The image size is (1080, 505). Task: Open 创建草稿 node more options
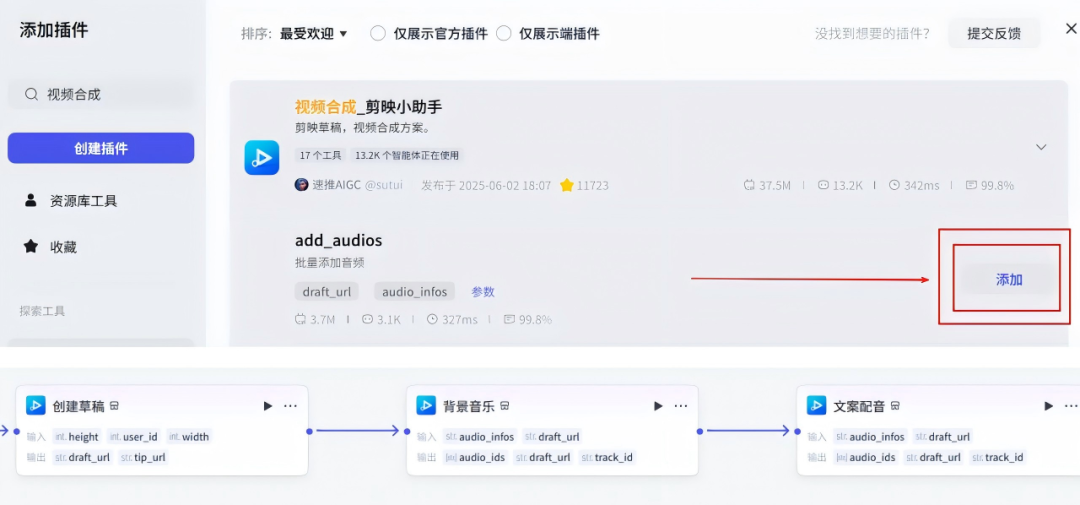pos(290,406)
